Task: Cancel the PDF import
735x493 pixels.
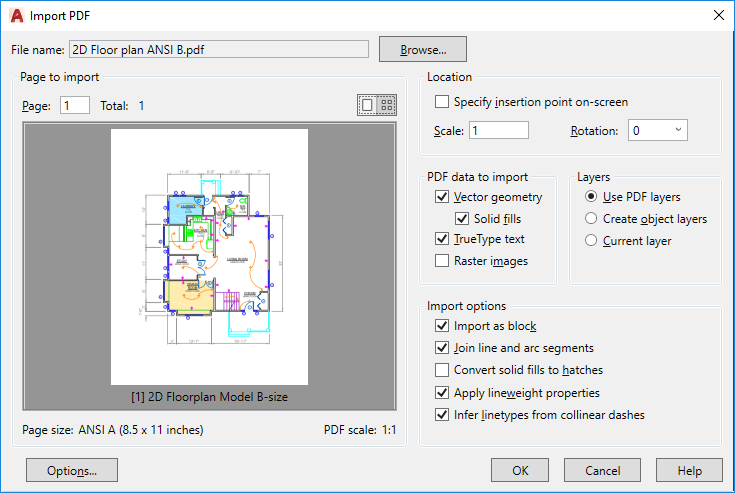Action: tap(602, 470)
